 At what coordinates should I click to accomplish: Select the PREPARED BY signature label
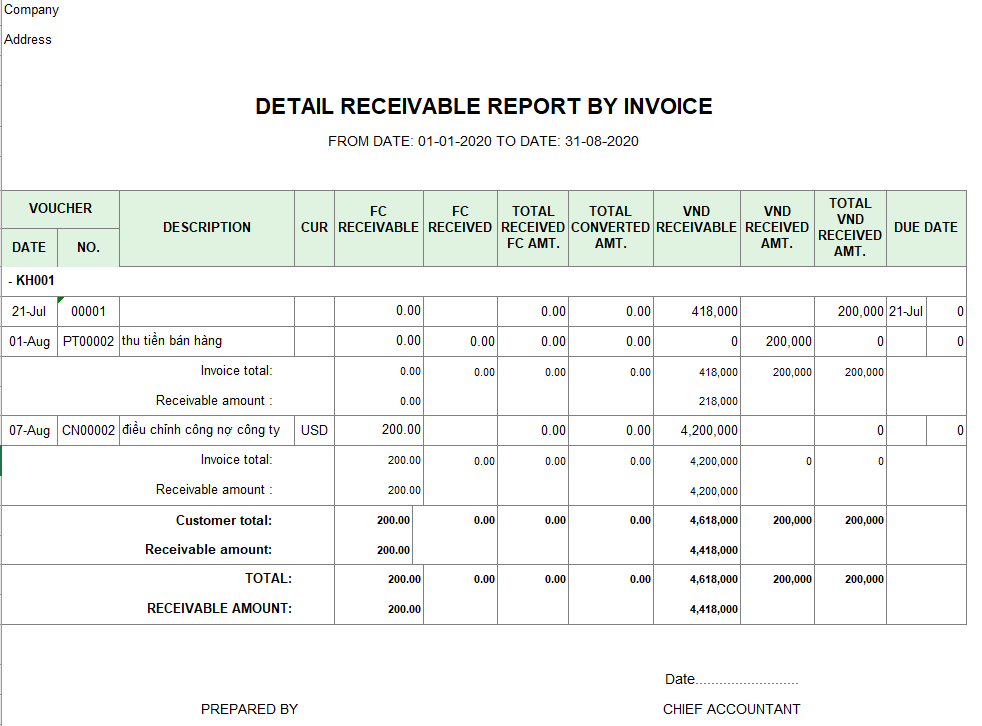(x=249, y=709)
